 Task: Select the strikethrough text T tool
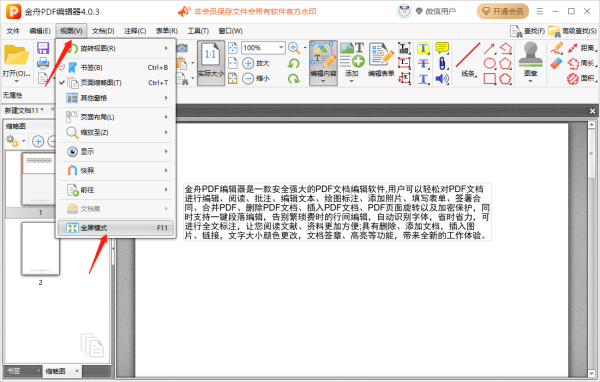click(423, 64)
